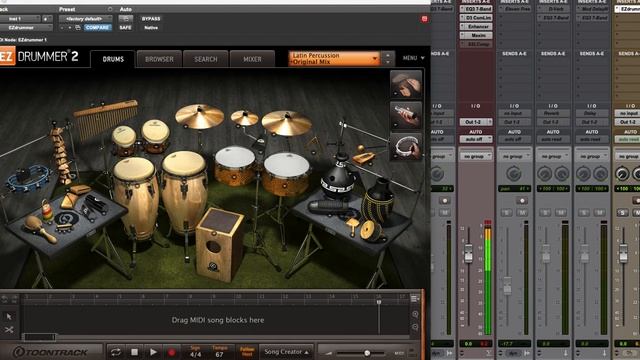Open the Inst 1 track selector

coord(20,19)
